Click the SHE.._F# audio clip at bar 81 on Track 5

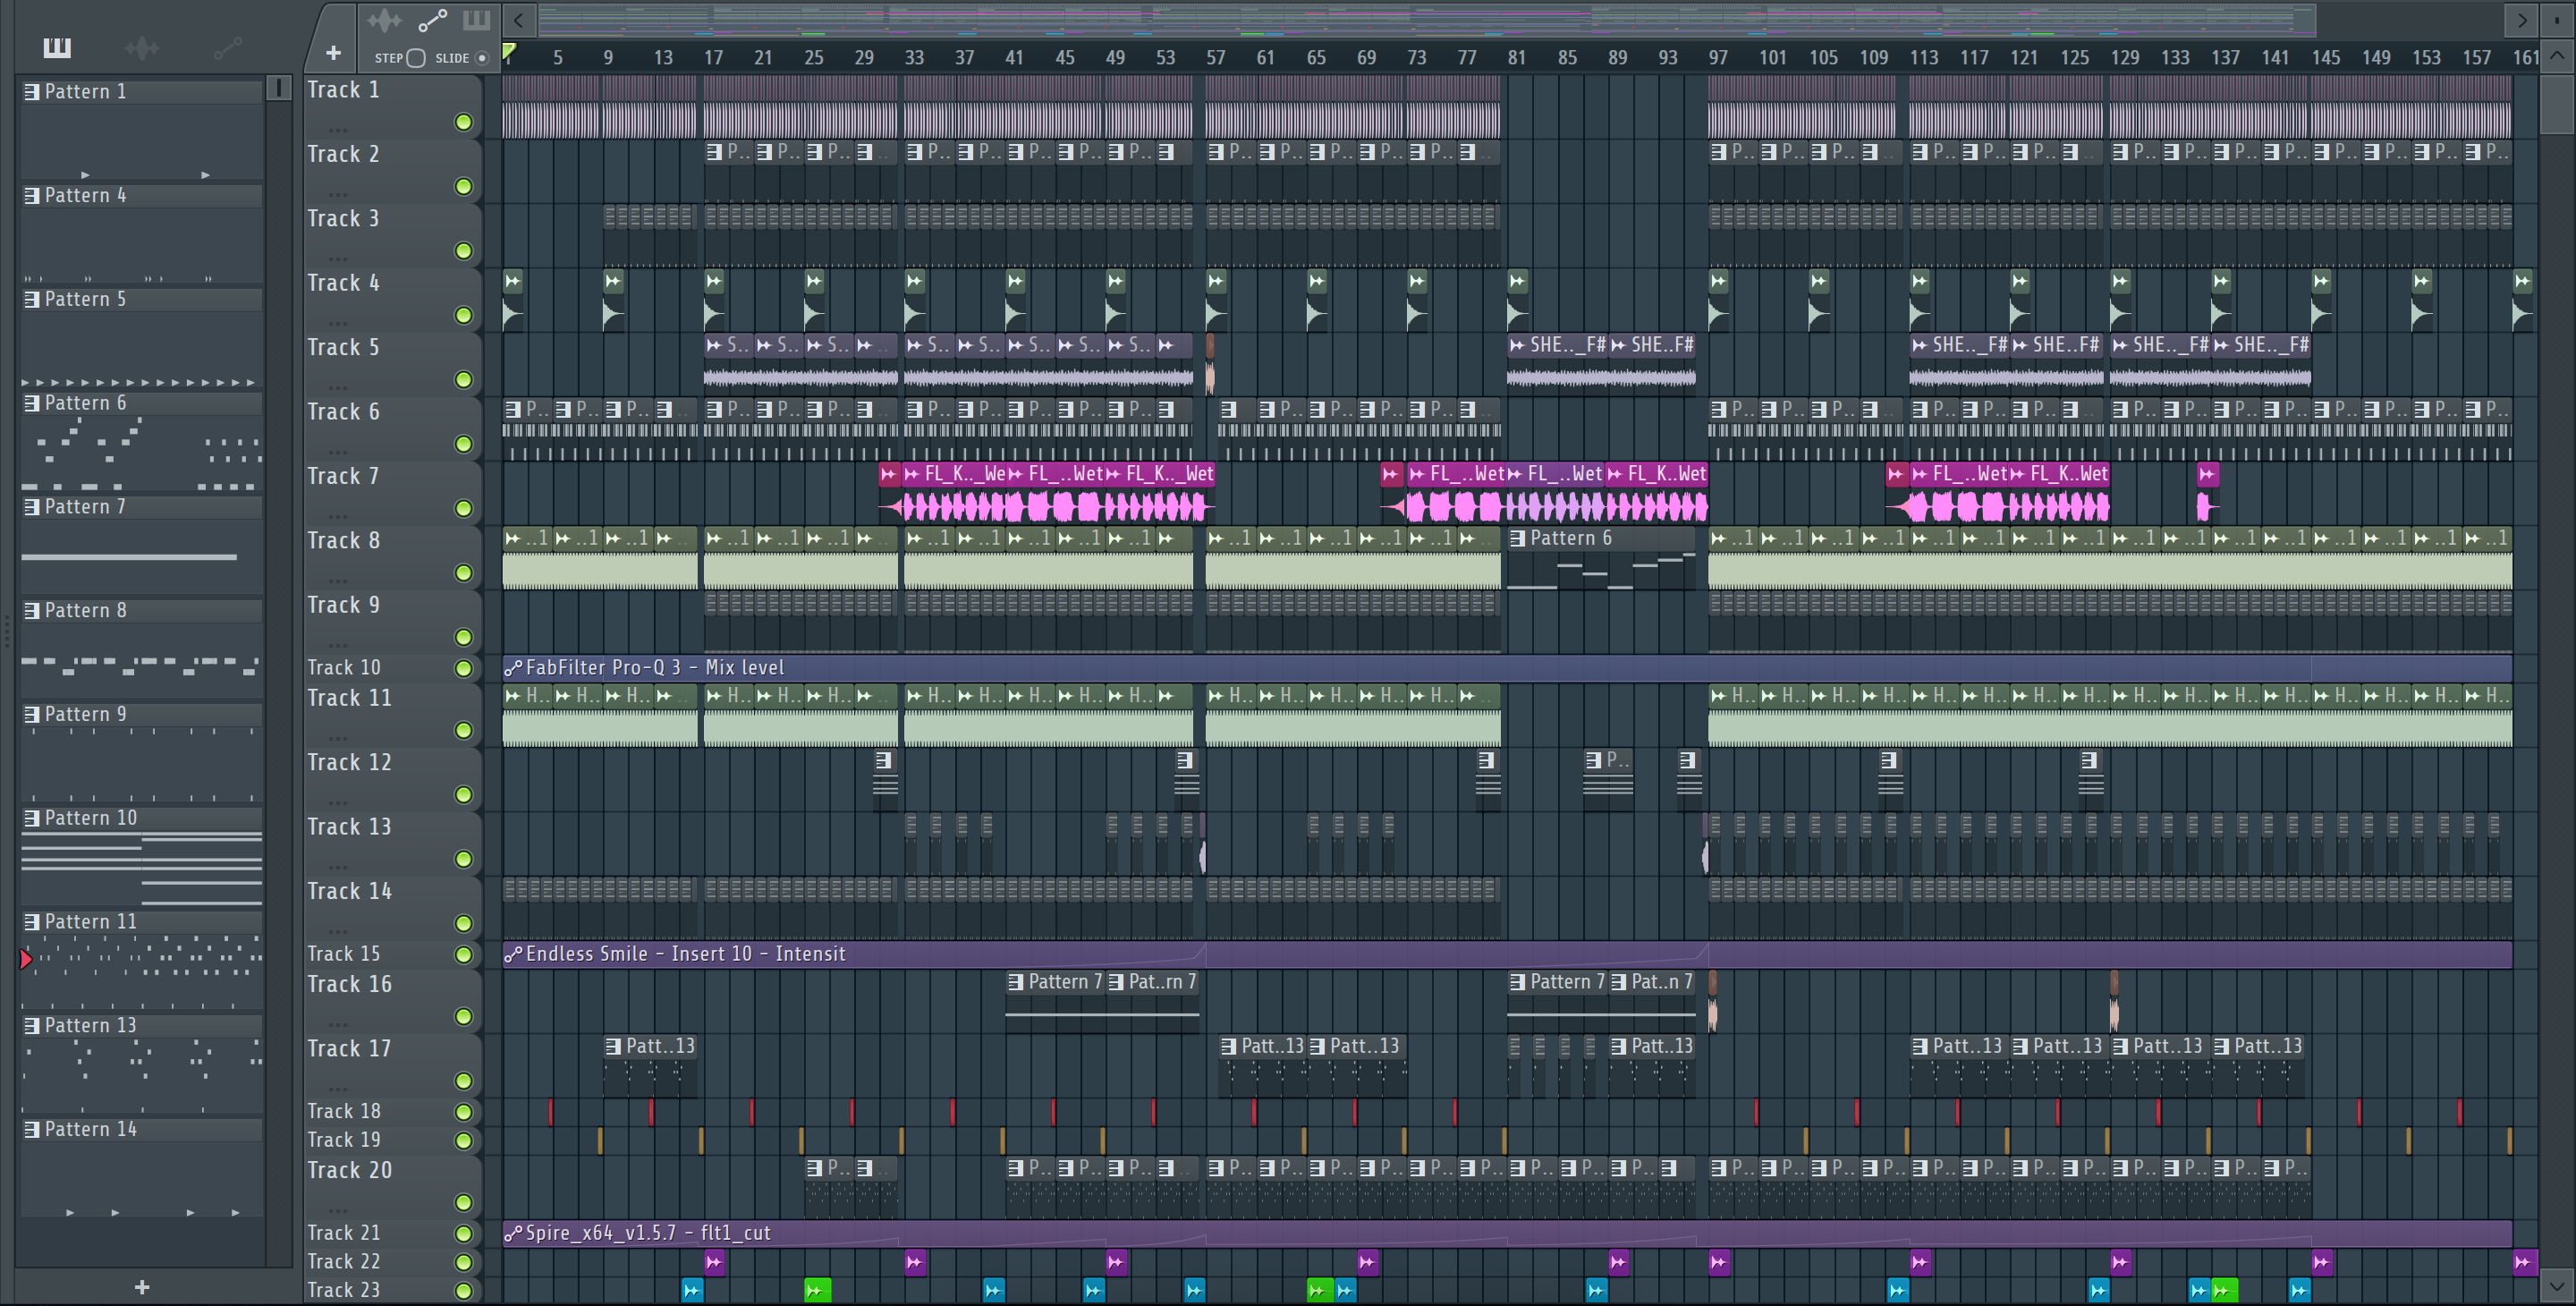(x=1557, y=362)
